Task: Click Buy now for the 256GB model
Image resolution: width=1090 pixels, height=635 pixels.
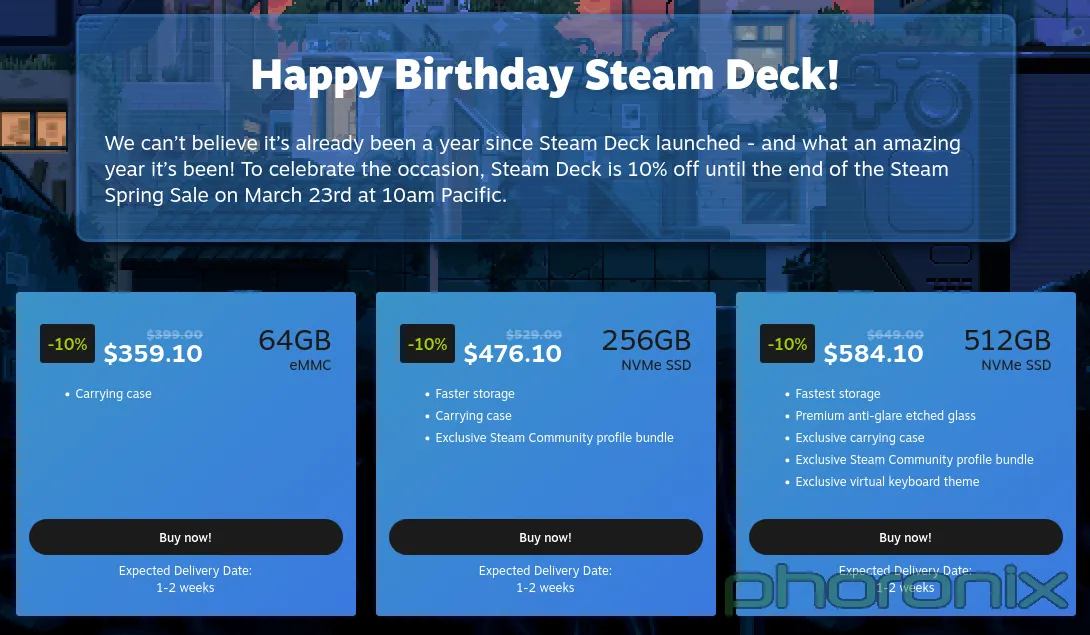Action: 546,537
